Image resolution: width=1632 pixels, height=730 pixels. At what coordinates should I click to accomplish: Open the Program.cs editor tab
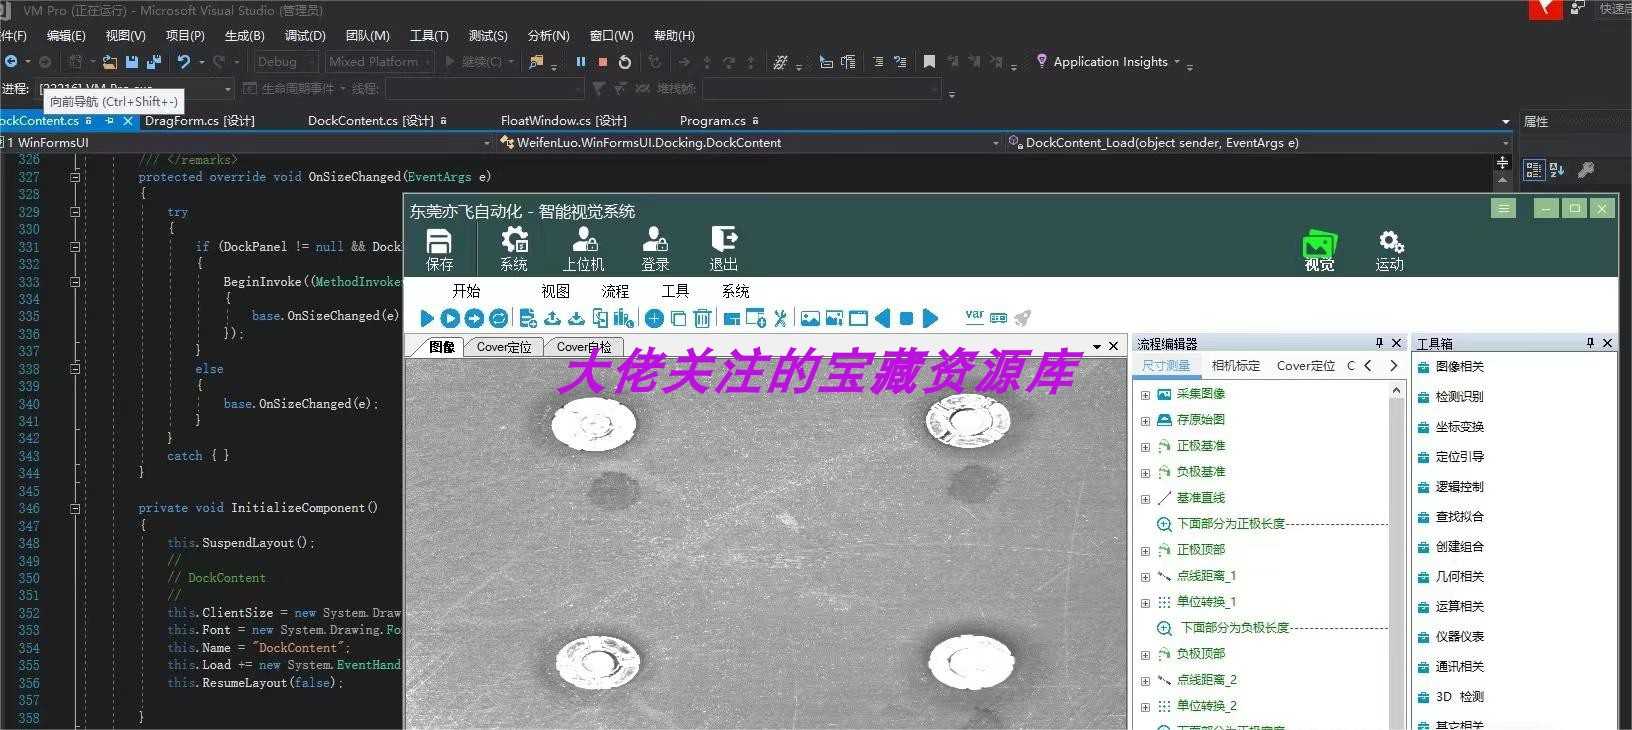point(712,121)
